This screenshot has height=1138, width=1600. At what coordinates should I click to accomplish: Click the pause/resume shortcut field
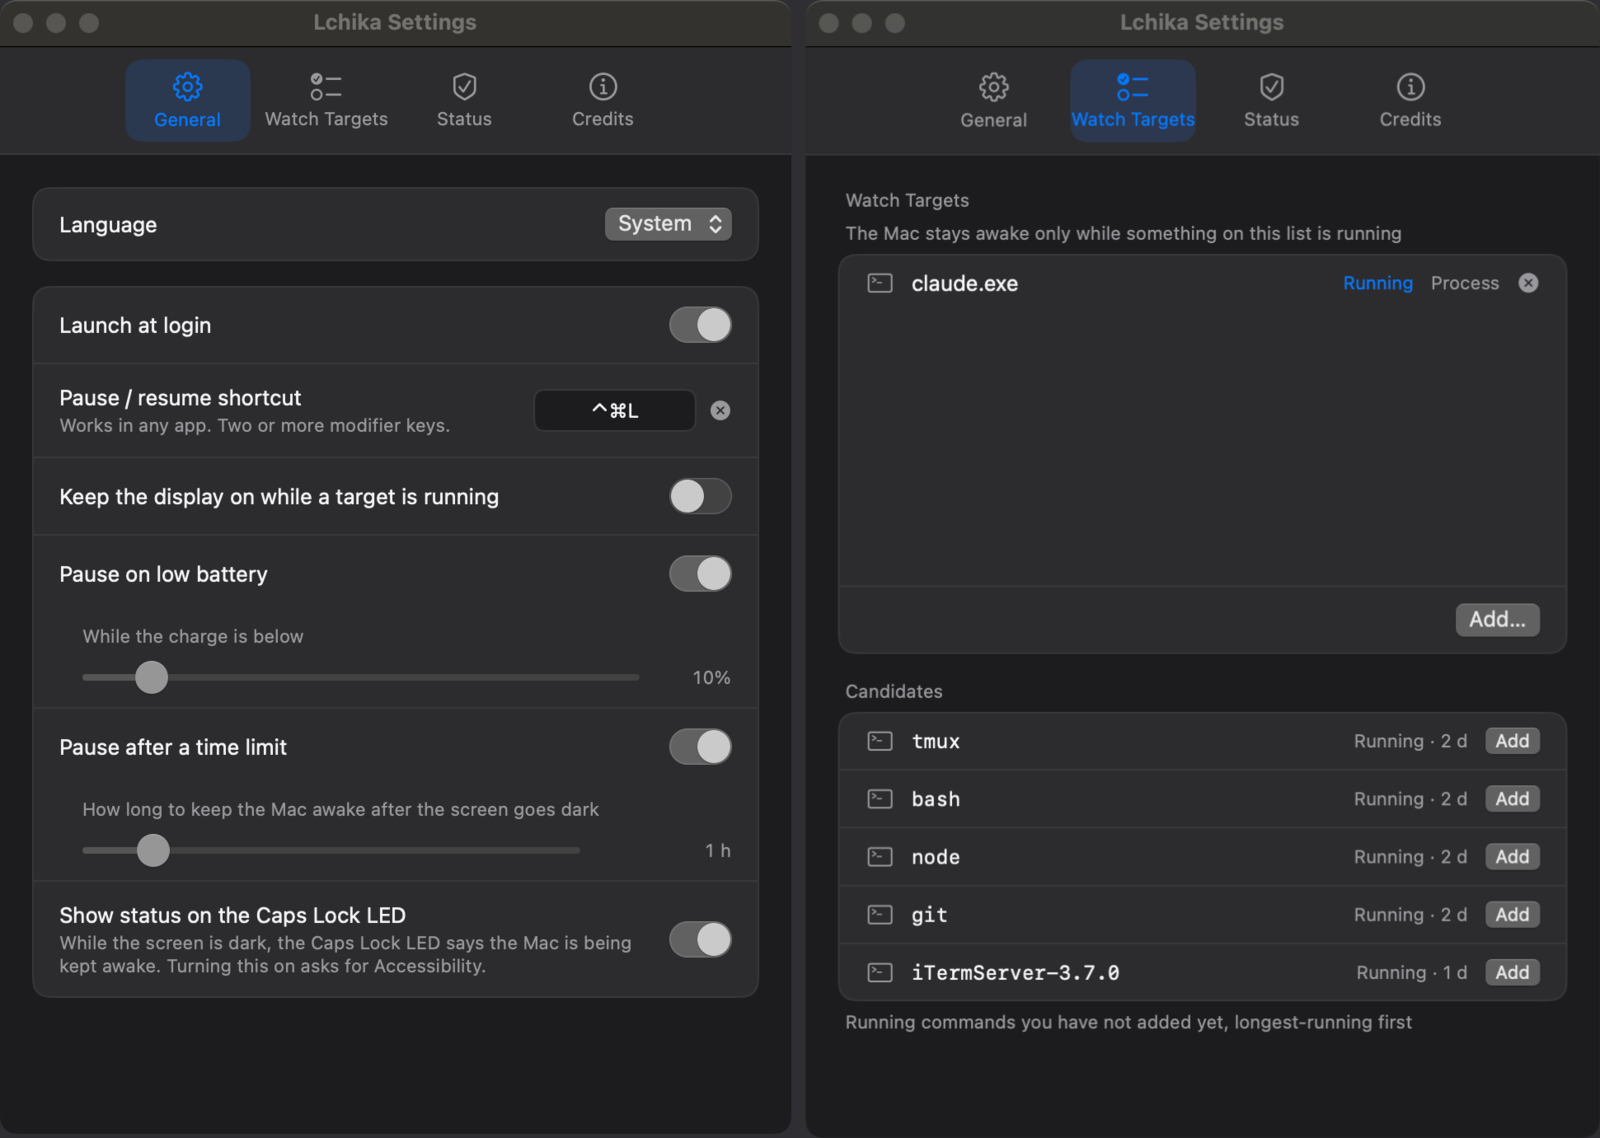click(614, 410)
